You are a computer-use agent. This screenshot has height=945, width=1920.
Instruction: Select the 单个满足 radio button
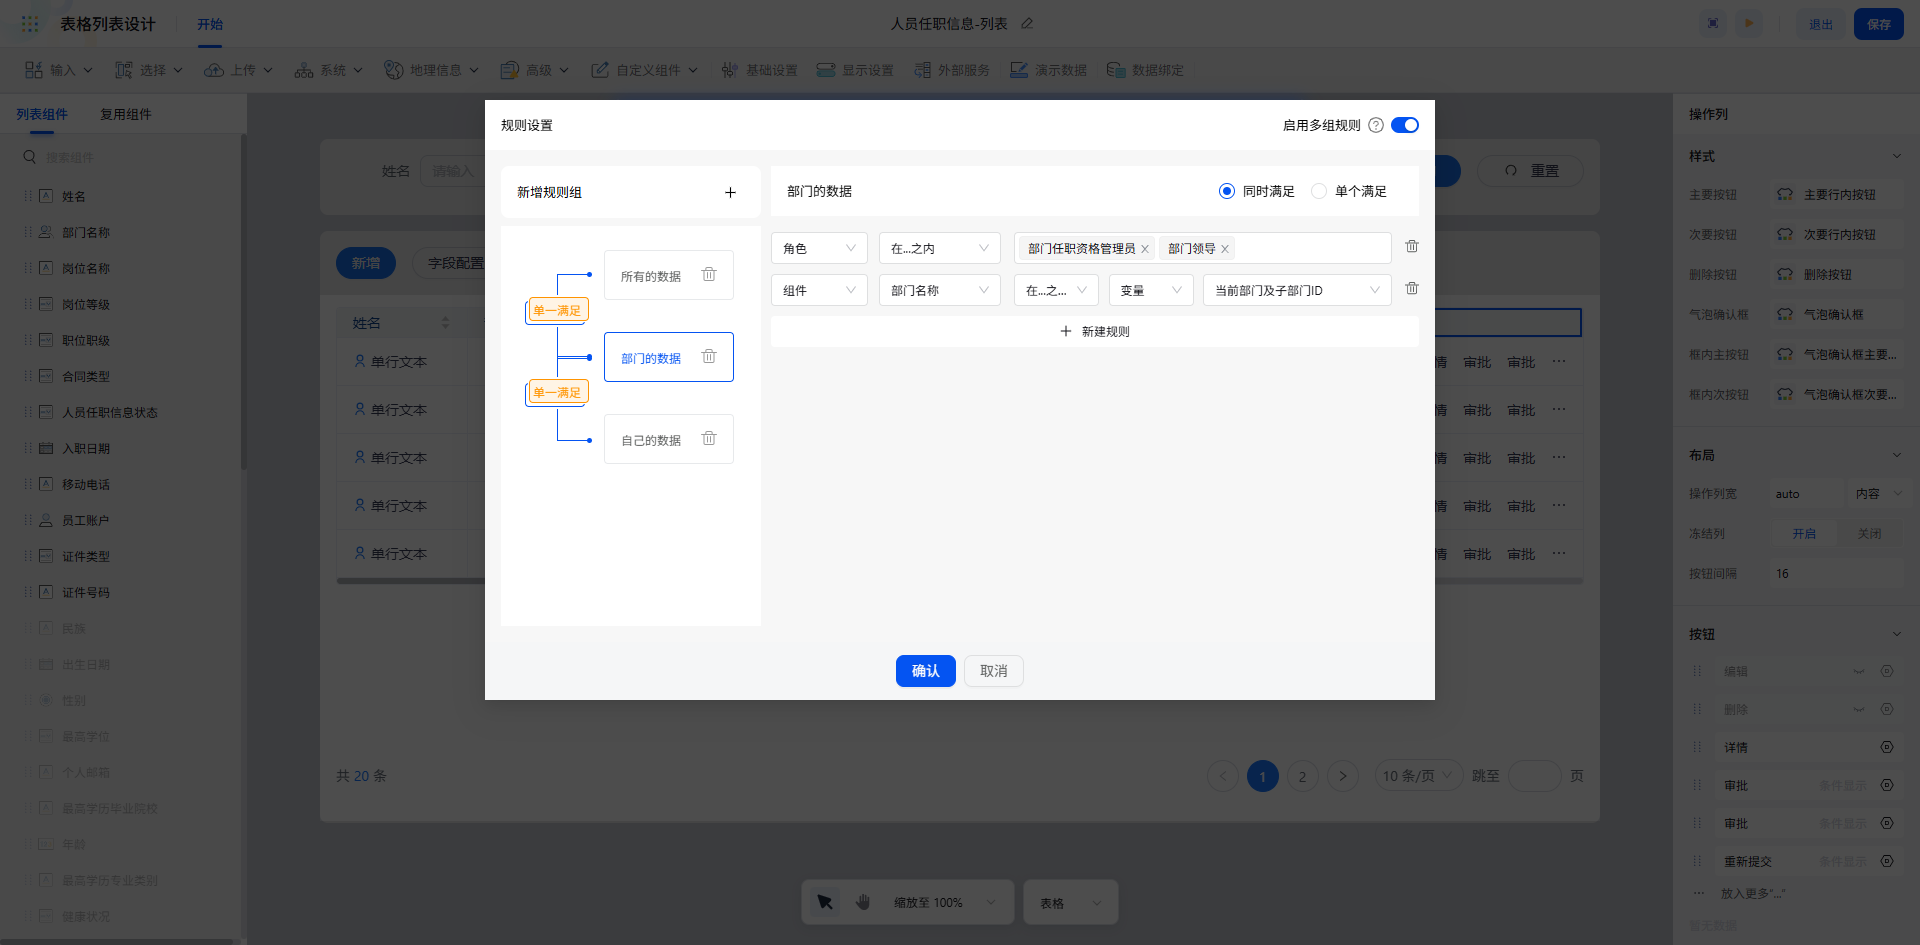[1319, 191]
